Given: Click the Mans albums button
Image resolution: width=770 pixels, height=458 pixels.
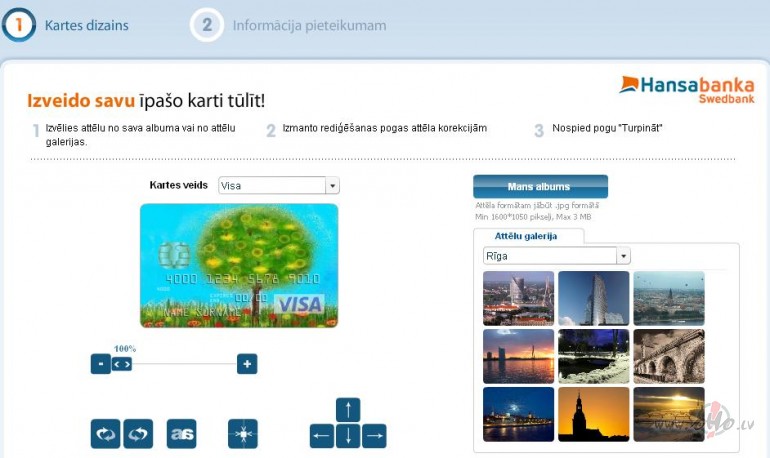Looking at the screenshot, I should pos(541,187).
